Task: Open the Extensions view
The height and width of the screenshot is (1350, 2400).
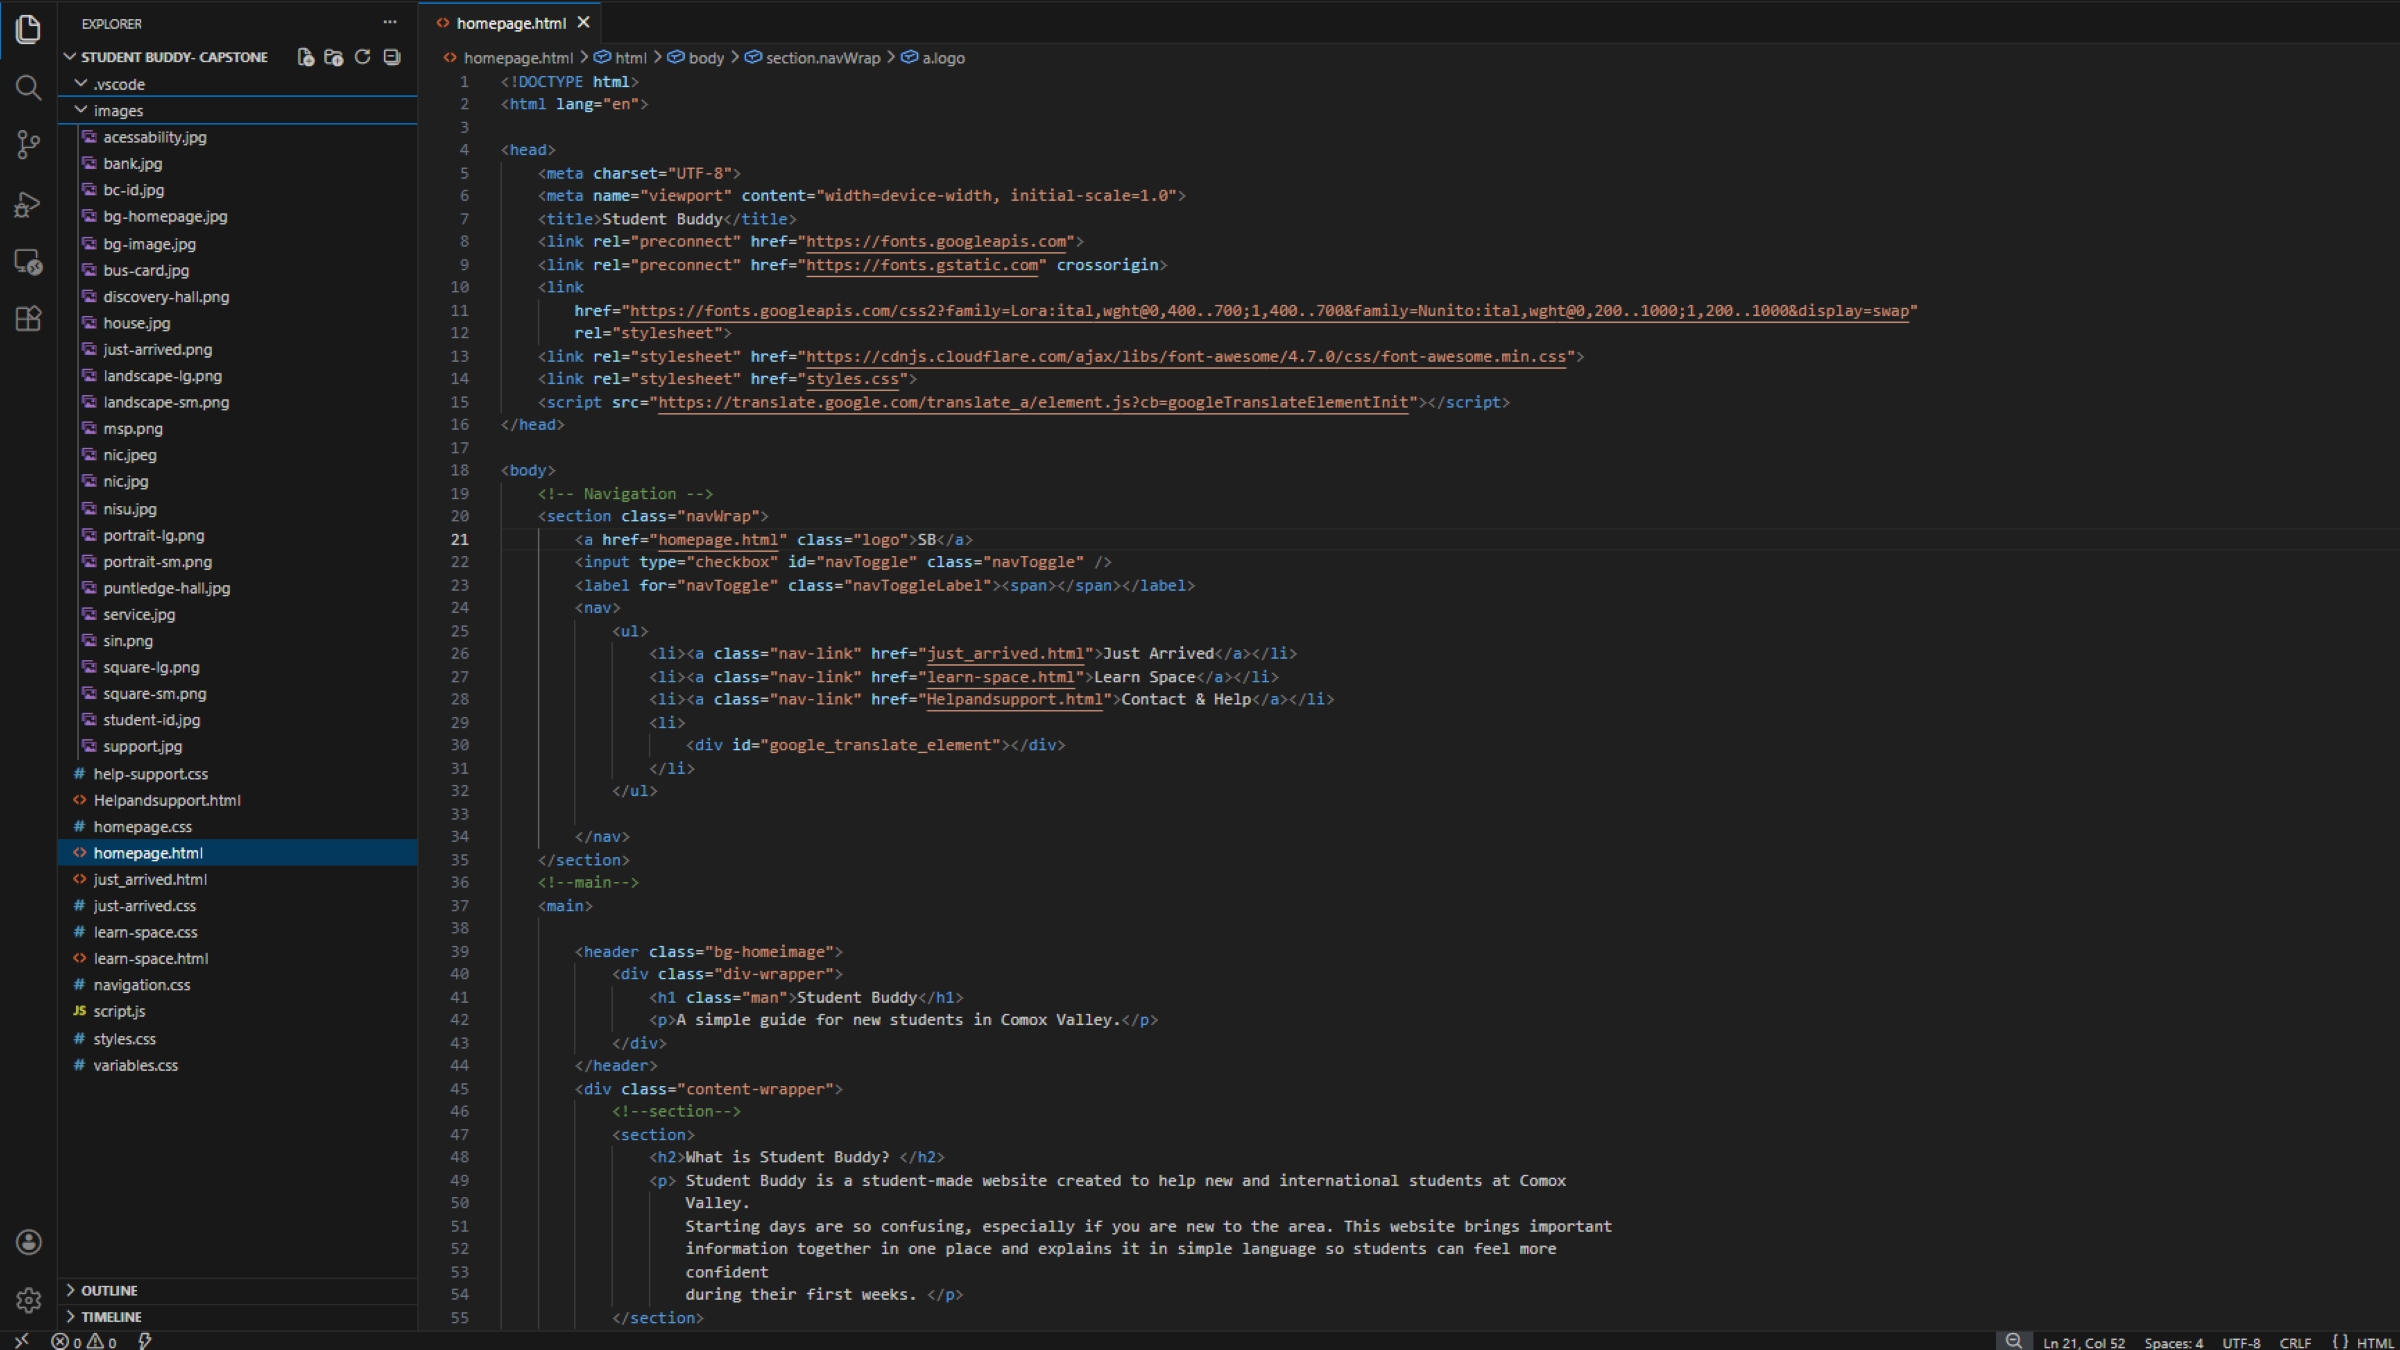Action: coord(28,319)
